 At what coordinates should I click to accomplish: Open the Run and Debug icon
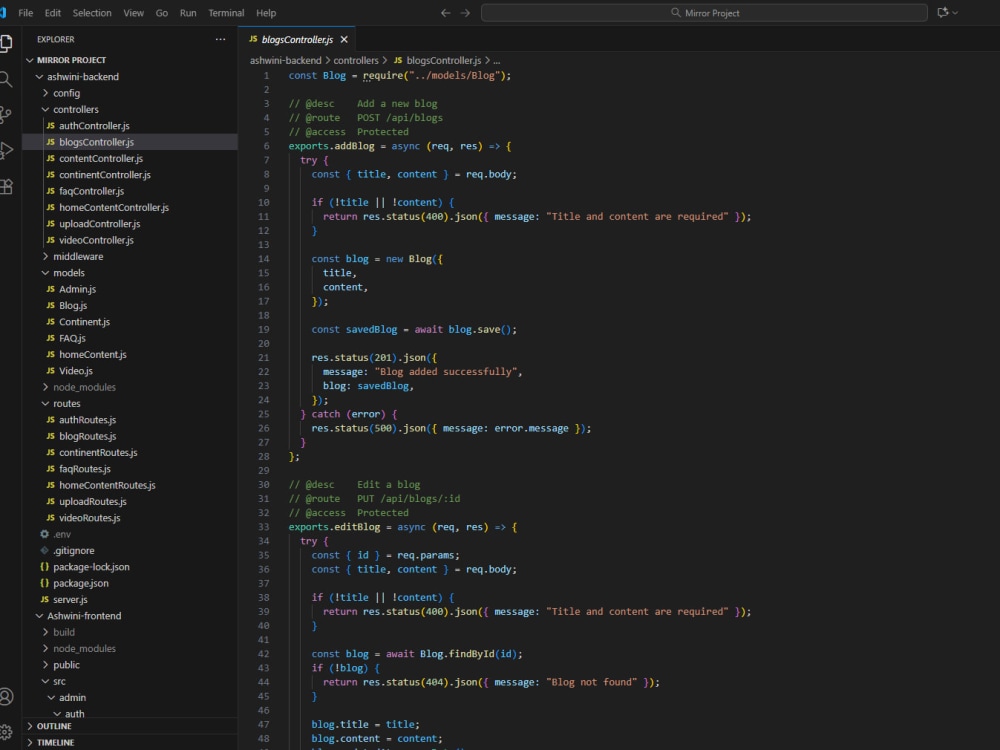(6, 151)
